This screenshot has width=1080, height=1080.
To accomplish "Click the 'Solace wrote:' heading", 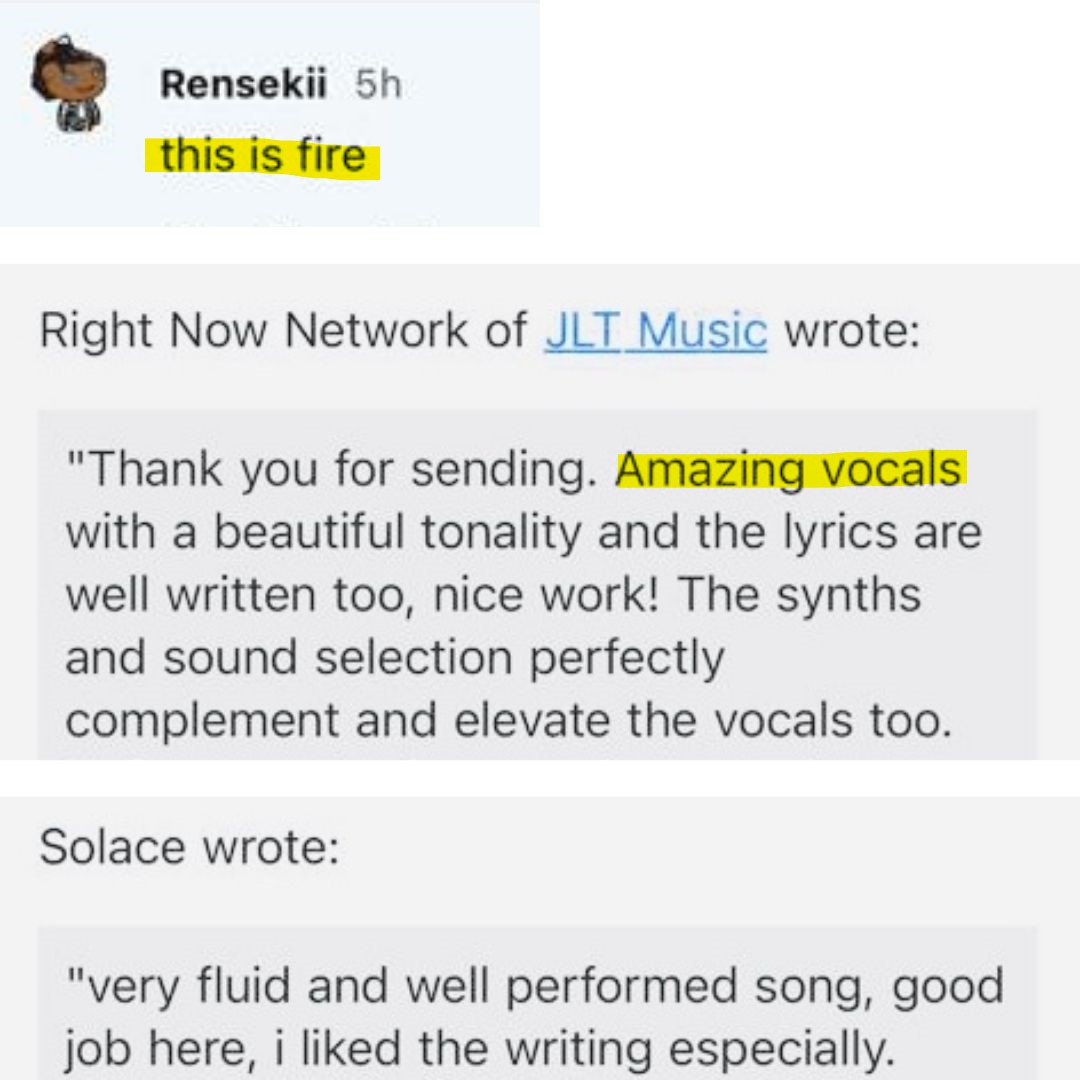I will tap(189, 847).
